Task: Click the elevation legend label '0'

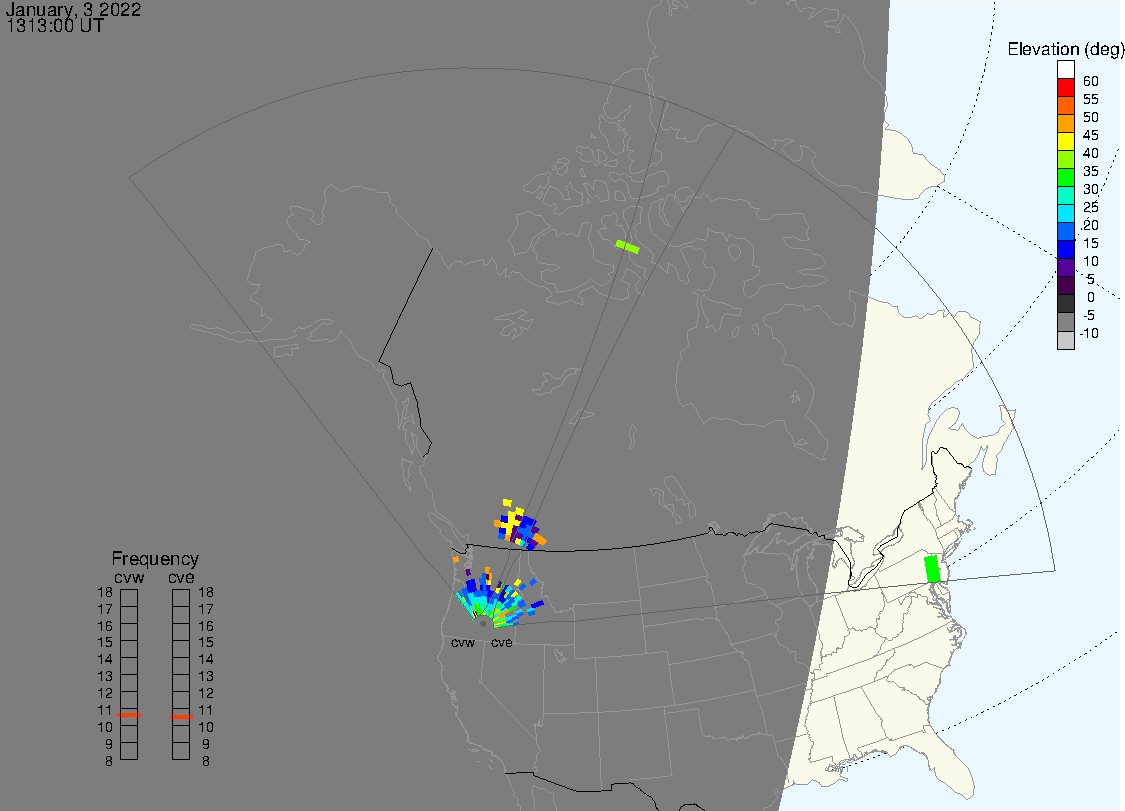Action: click(x=1091, y=297)
